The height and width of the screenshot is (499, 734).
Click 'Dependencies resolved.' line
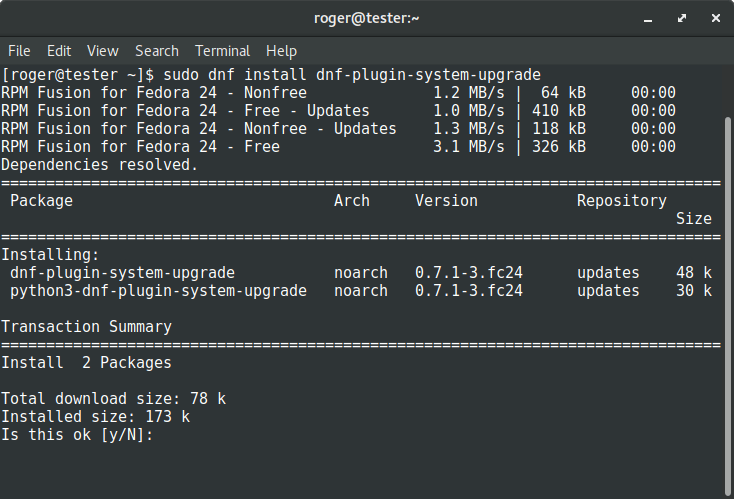[x=100, y=165]
